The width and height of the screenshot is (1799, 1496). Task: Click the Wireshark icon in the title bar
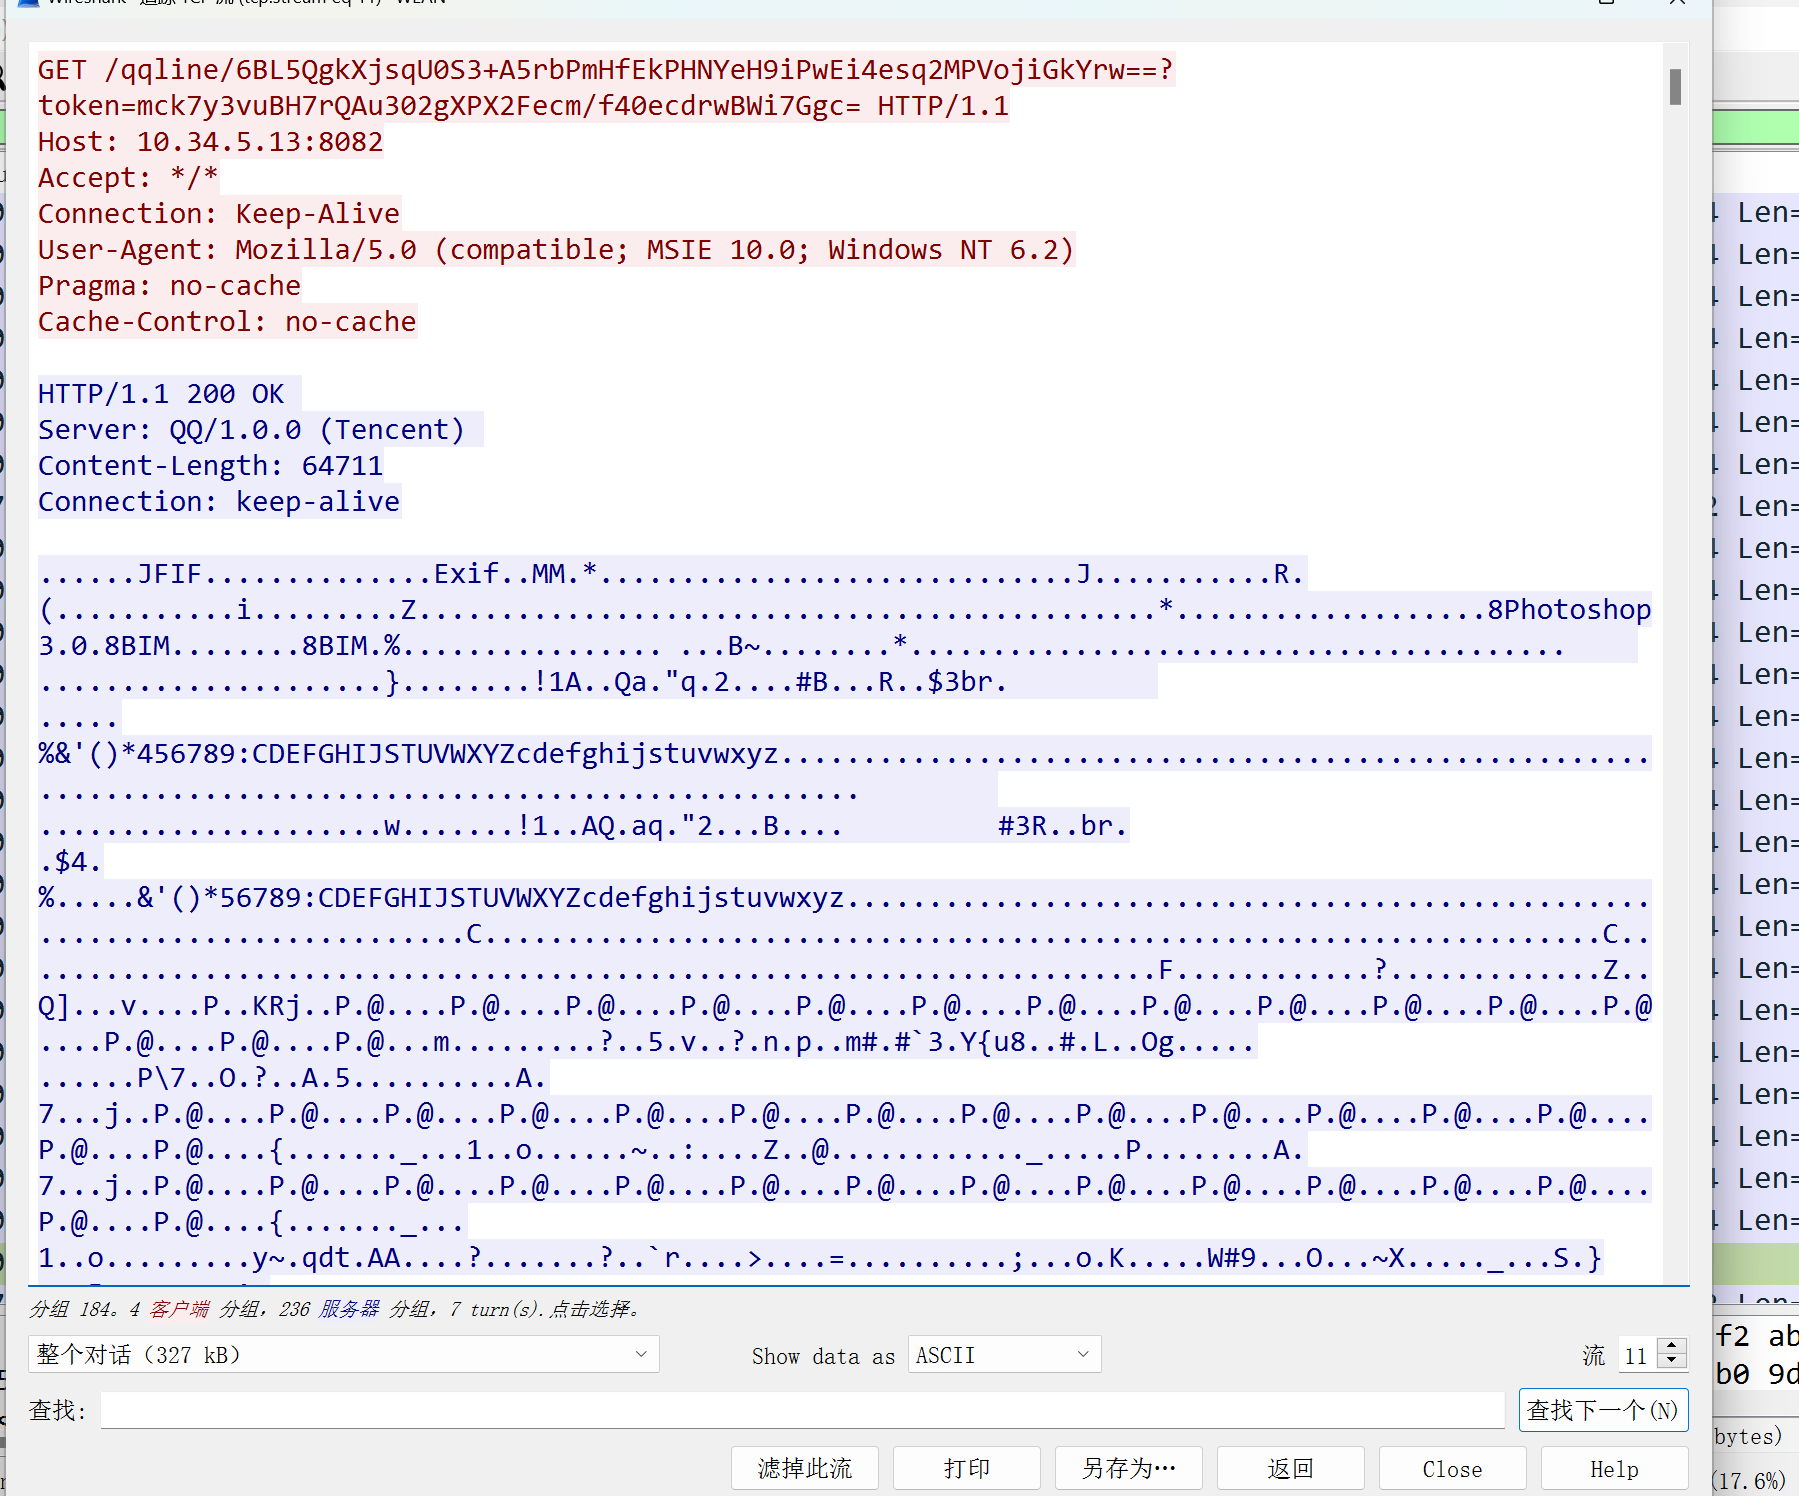click(26, 4)
